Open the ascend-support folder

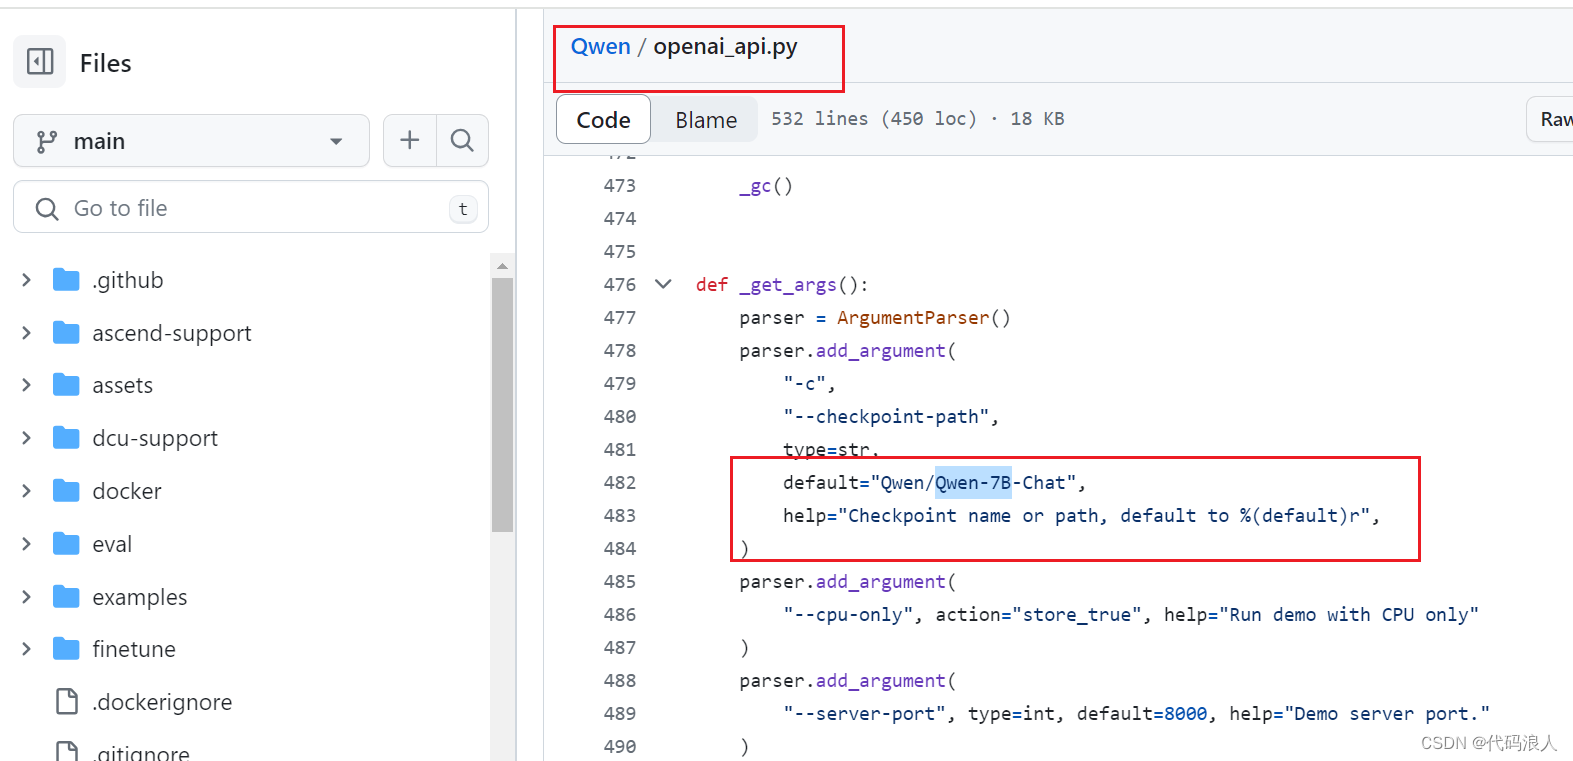point(172,333)
